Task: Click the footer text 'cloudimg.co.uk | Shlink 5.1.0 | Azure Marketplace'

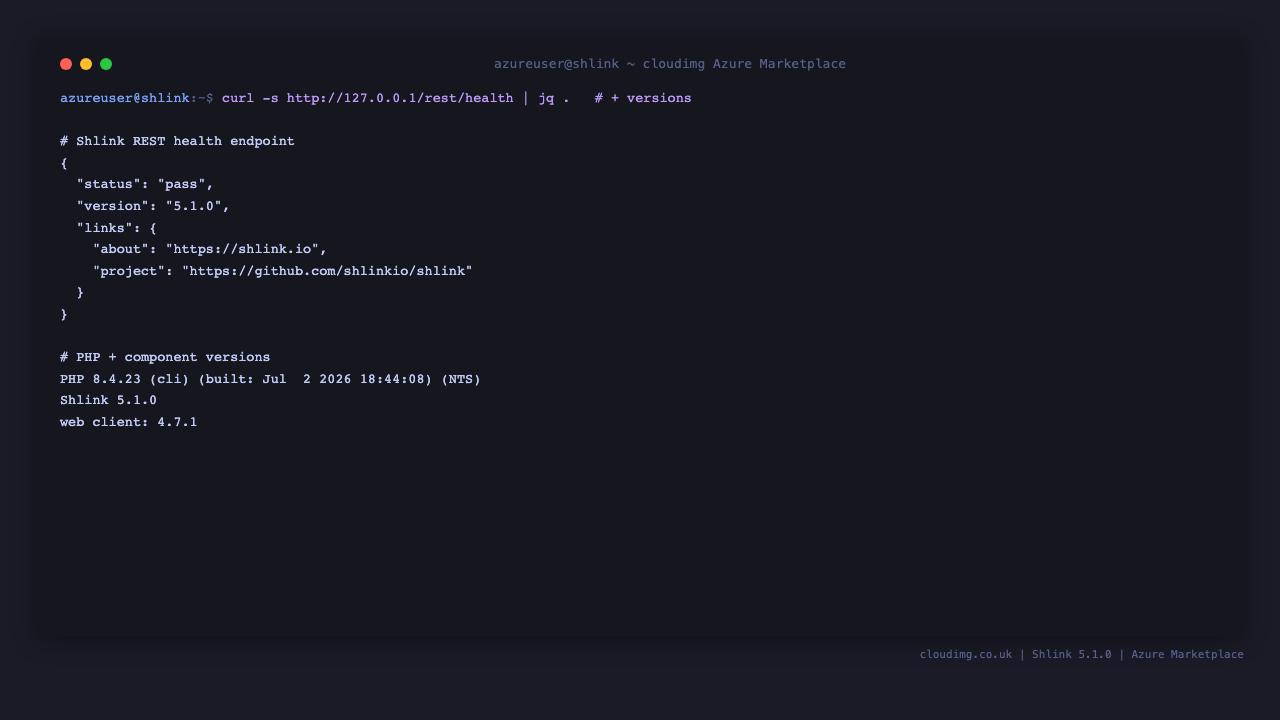Action: 1082,654
